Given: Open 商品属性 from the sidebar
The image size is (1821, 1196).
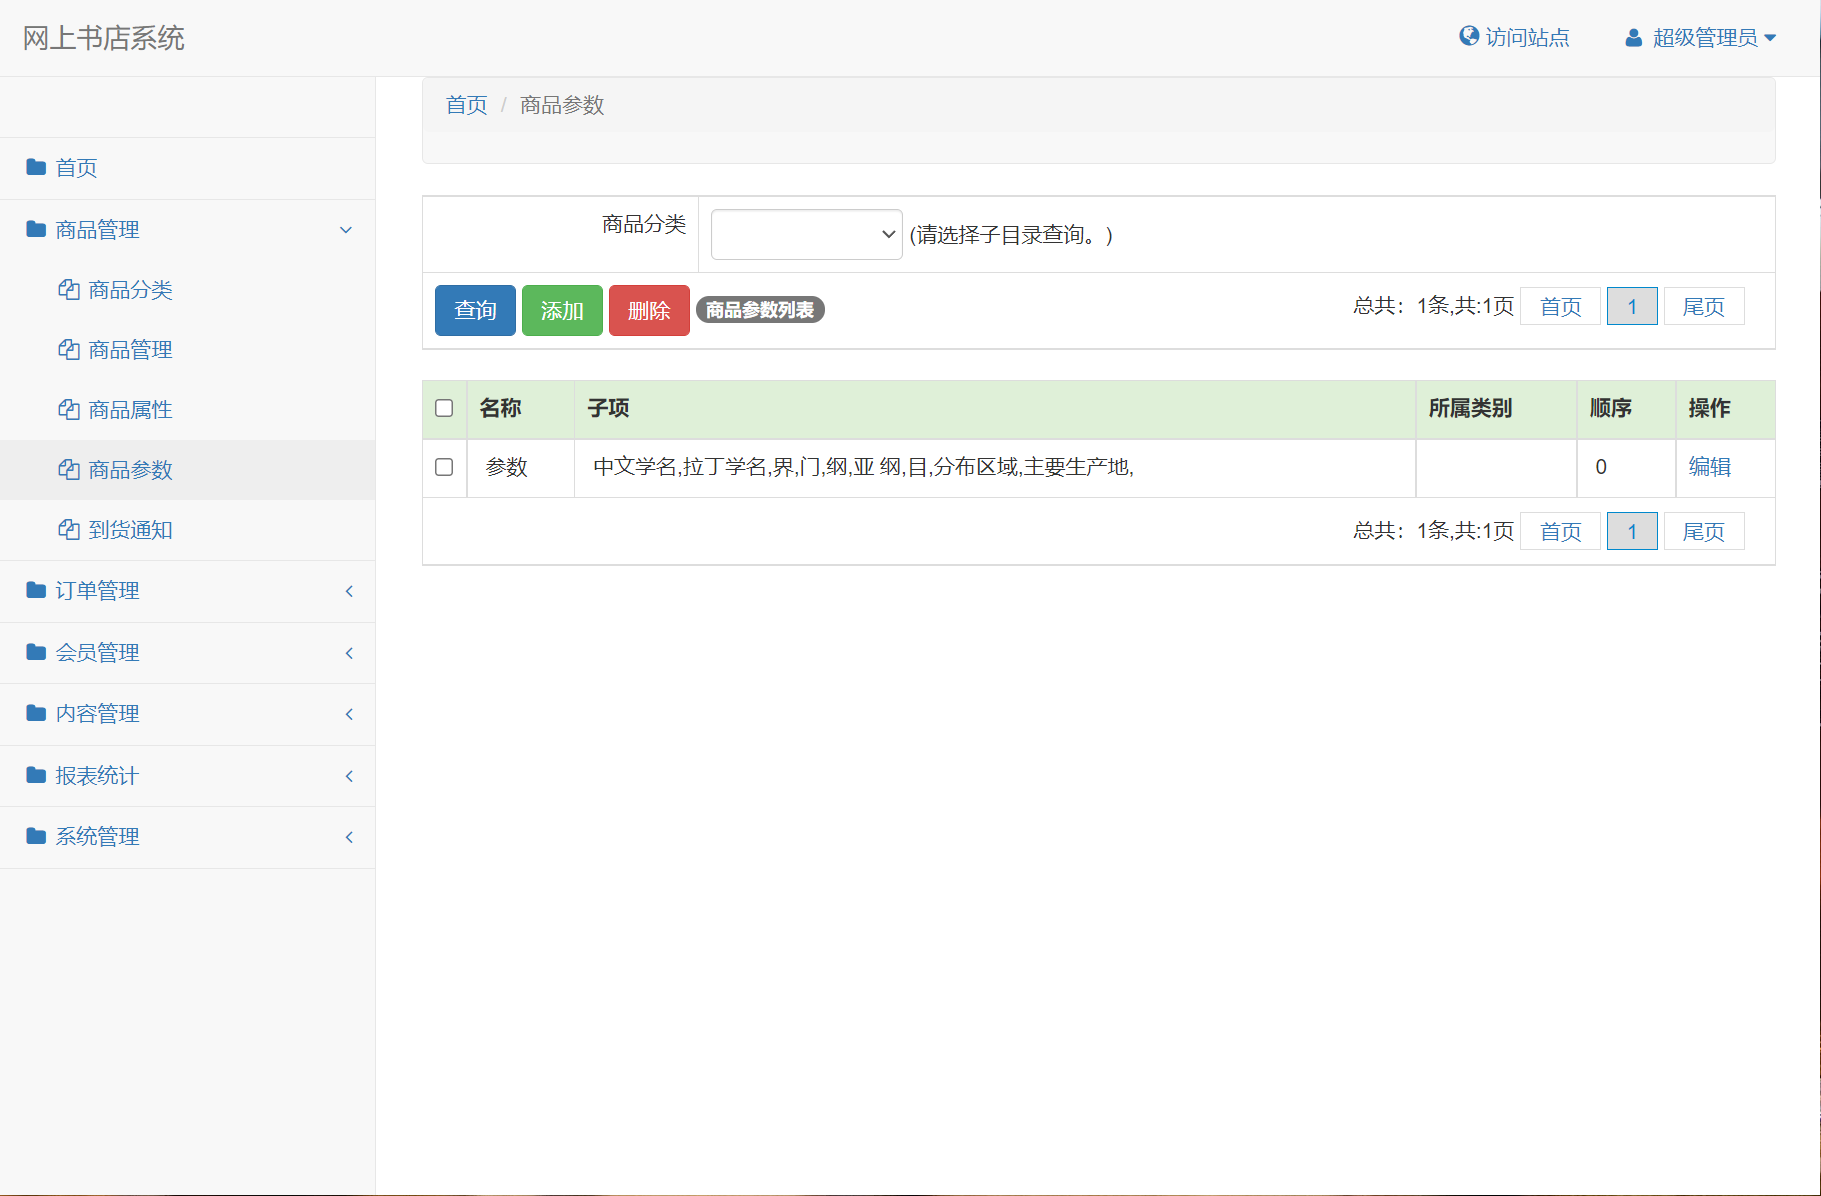Looking at the screenshot, I should [129, 410].
